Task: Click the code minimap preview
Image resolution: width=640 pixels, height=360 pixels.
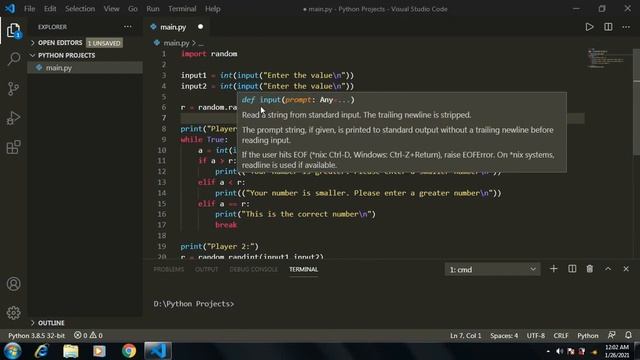Action: tap(606, 58)
